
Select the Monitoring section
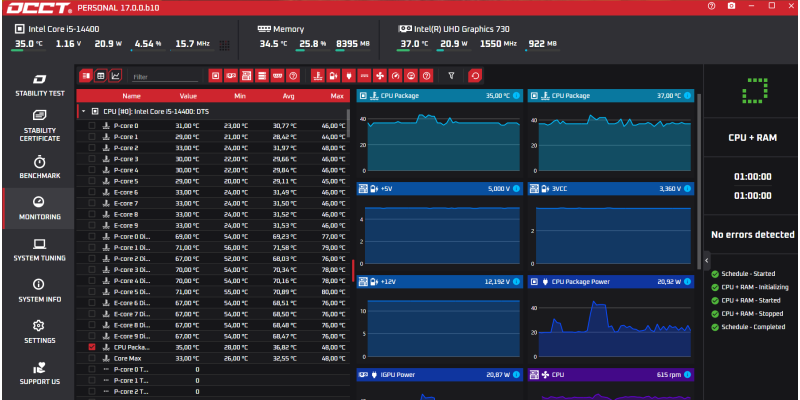pos(40,208)
